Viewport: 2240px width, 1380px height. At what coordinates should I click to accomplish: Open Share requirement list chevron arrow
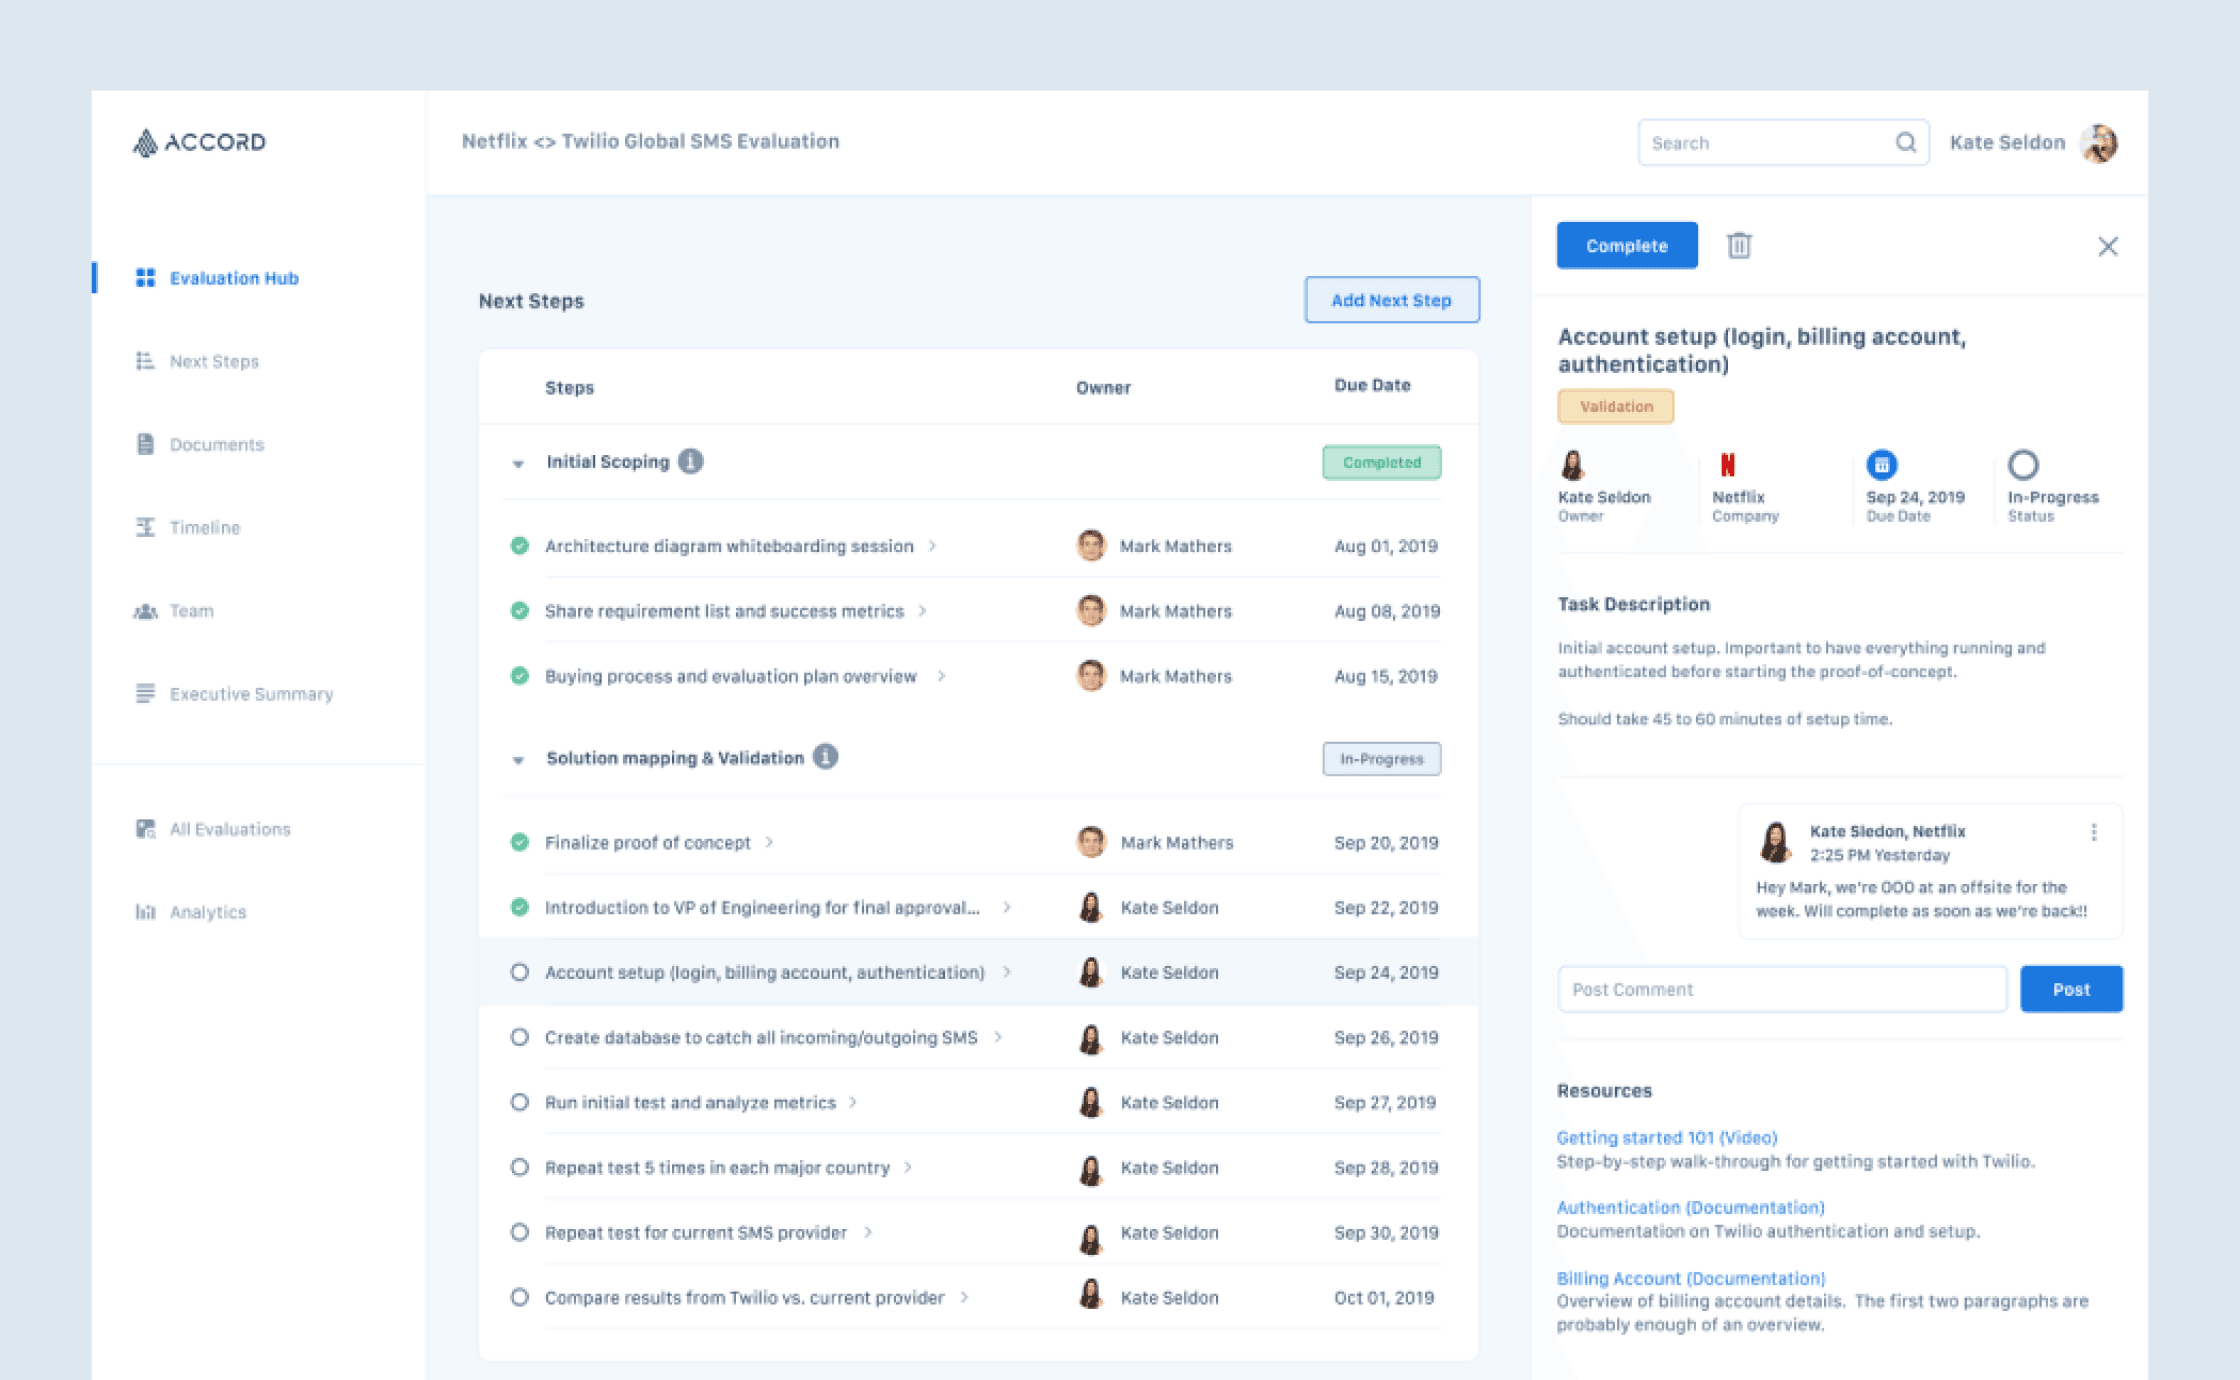pyautogui.click(x=922, y=610)
